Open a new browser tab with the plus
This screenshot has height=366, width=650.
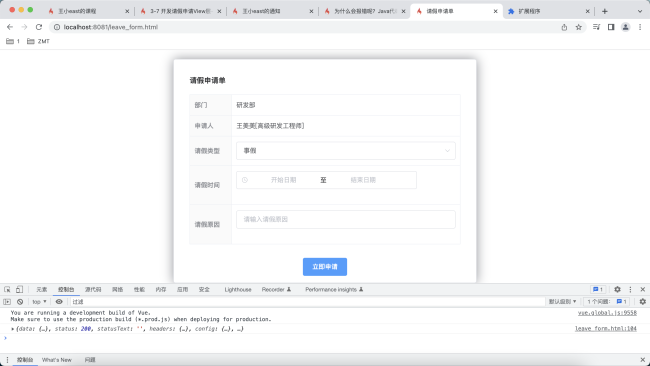(x=605, y=11)
